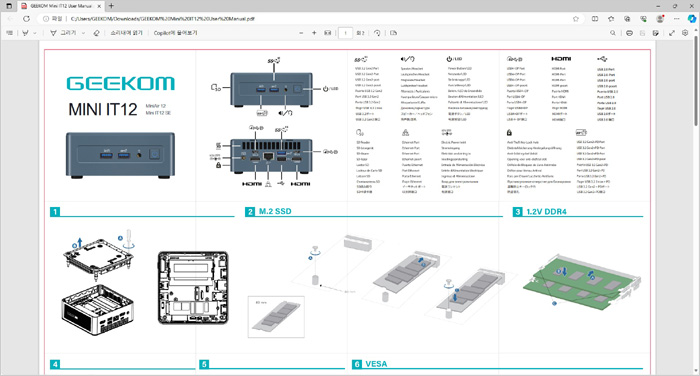This screenshot has width=700, height=376.
Task: Toggle the page view layout button
Action: pos(393,33)
